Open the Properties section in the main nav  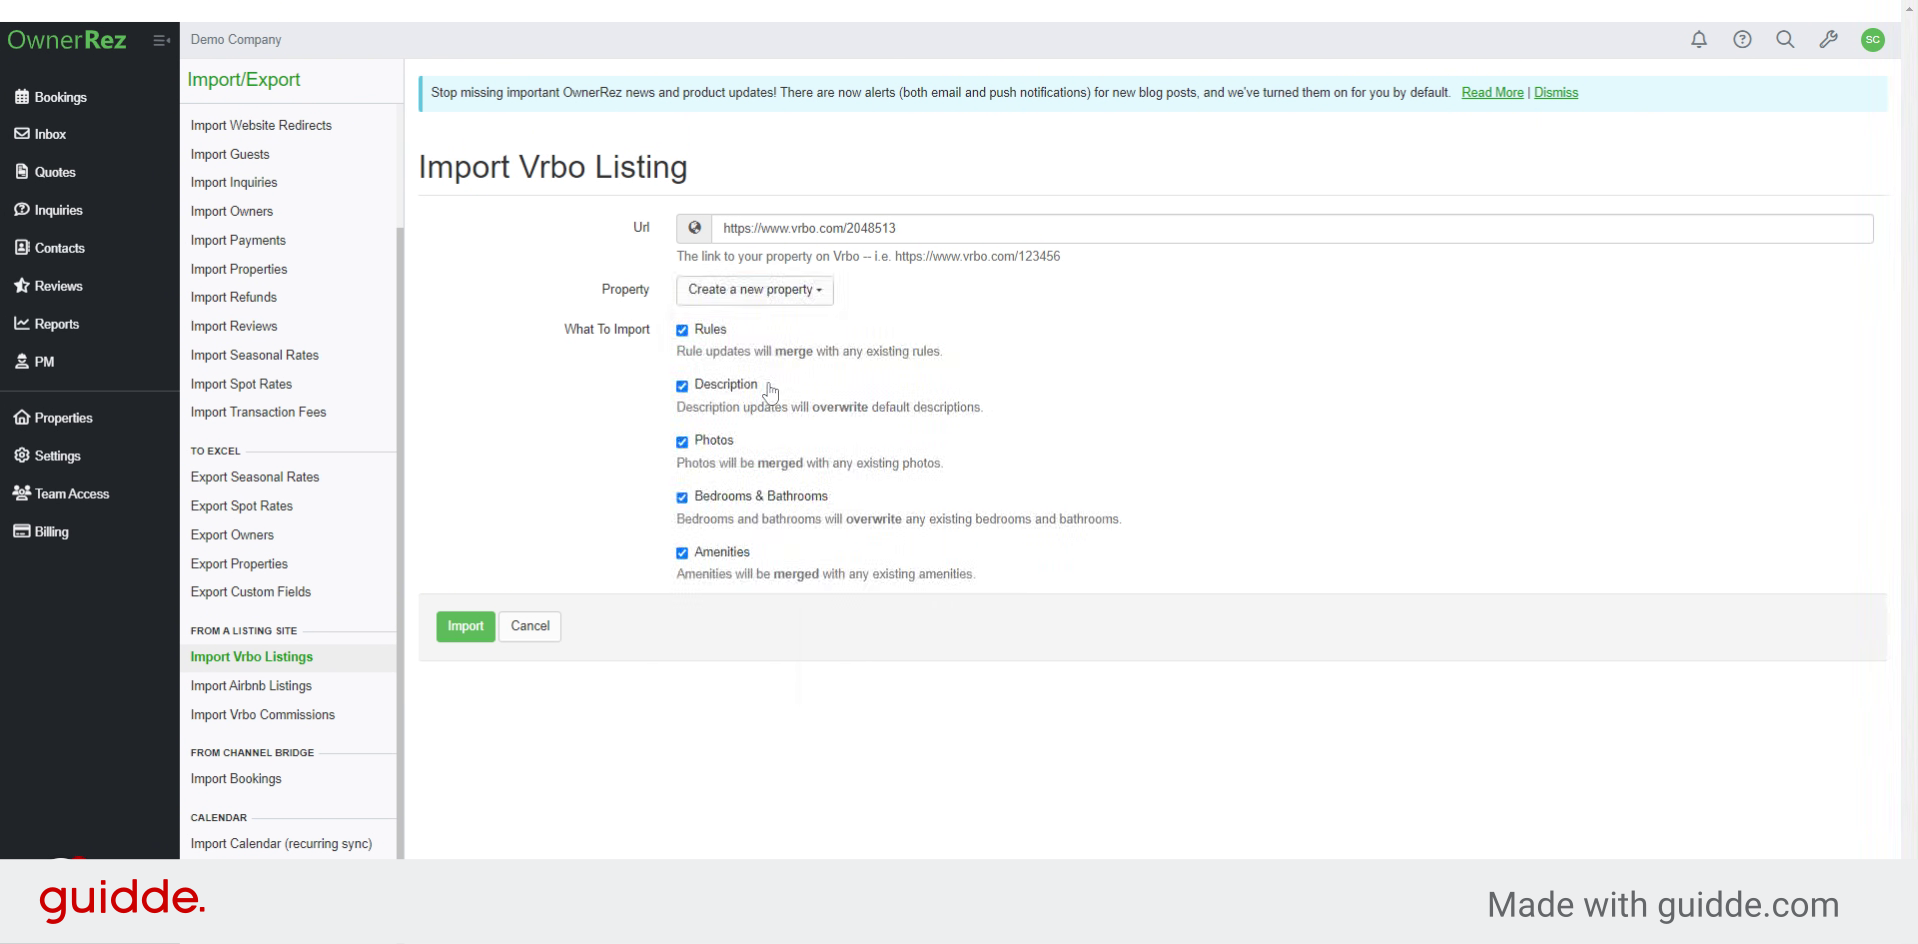tap(63, 418)
